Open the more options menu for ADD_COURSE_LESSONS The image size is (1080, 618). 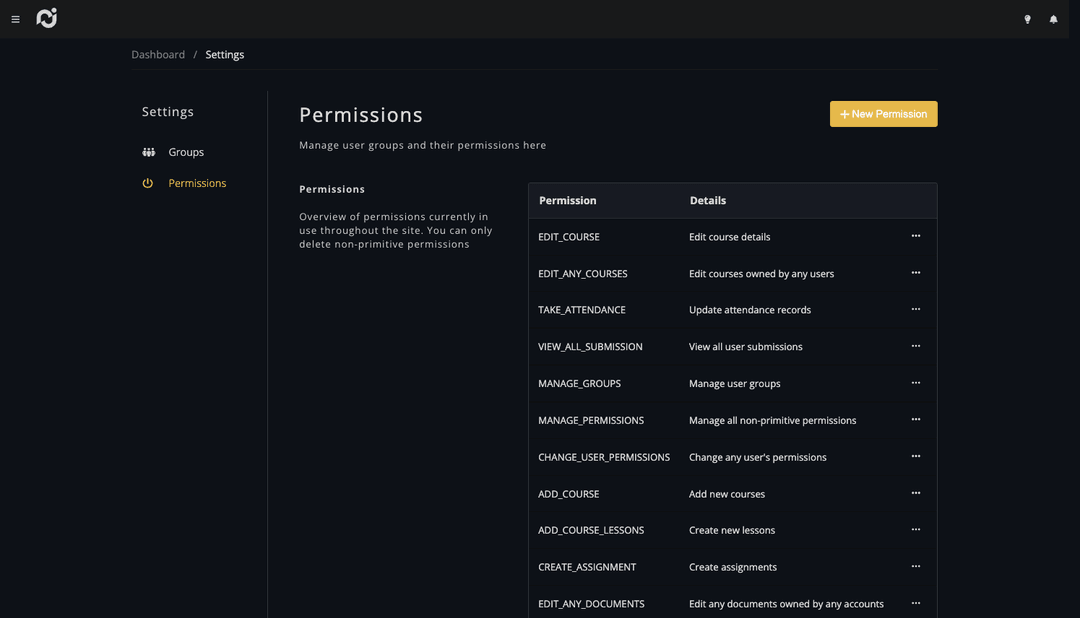(915, 529)
